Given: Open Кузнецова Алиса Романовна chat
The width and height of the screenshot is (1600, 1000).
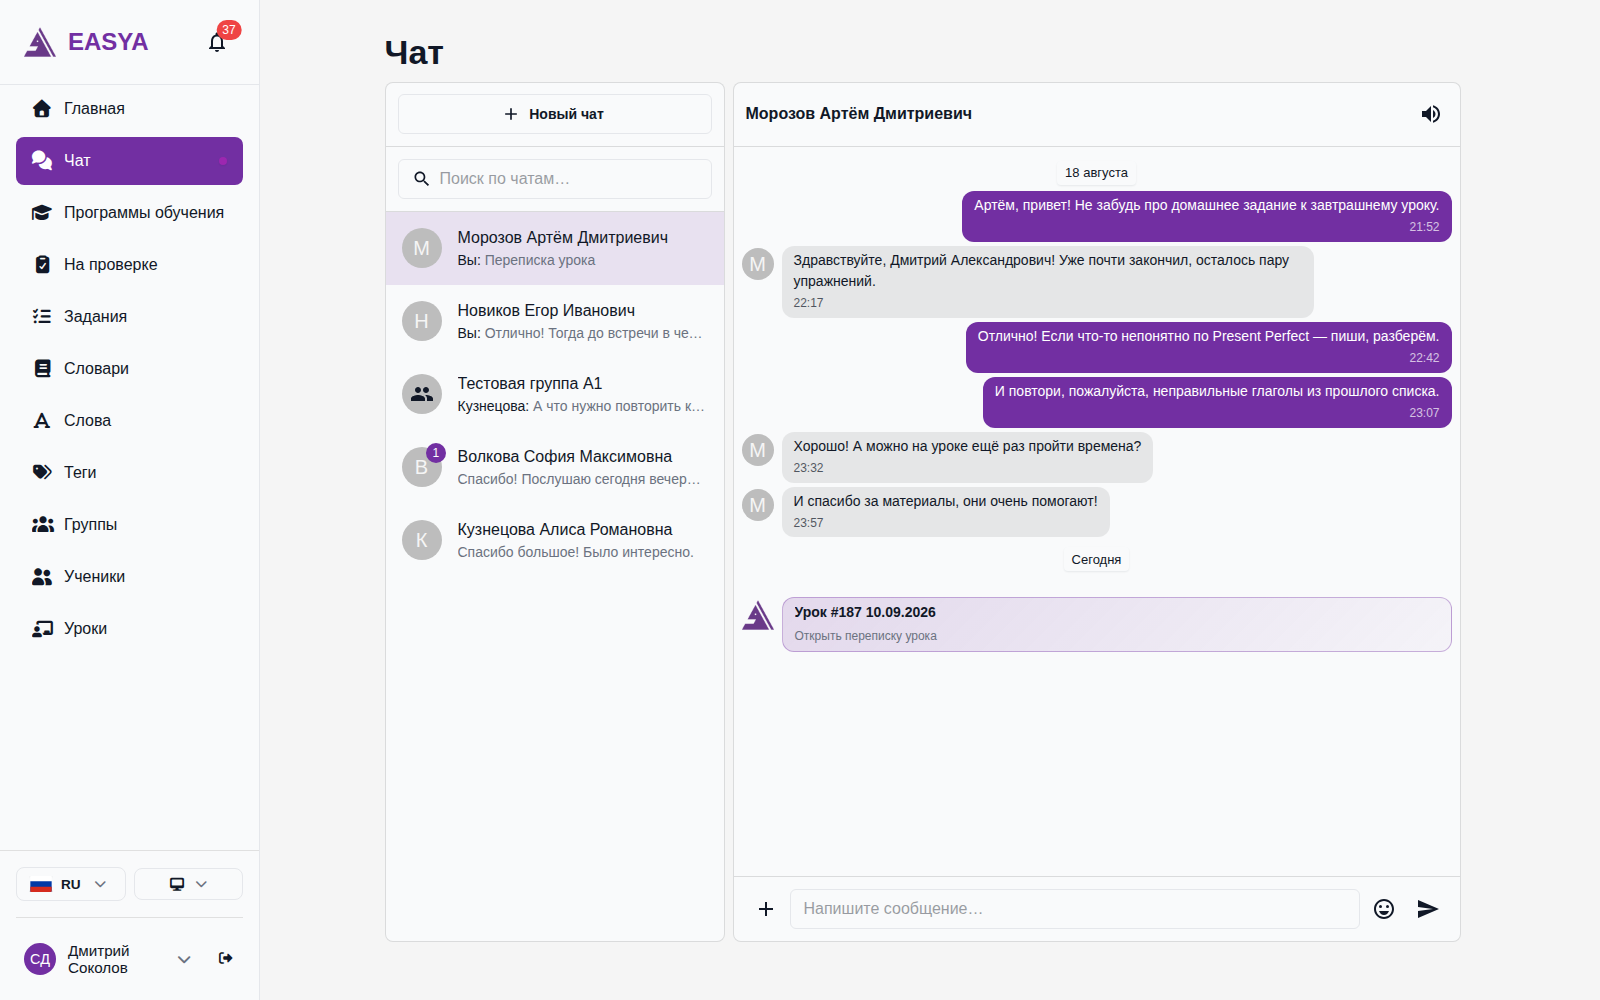Looking at the screenshot, I should pos(555,540).
